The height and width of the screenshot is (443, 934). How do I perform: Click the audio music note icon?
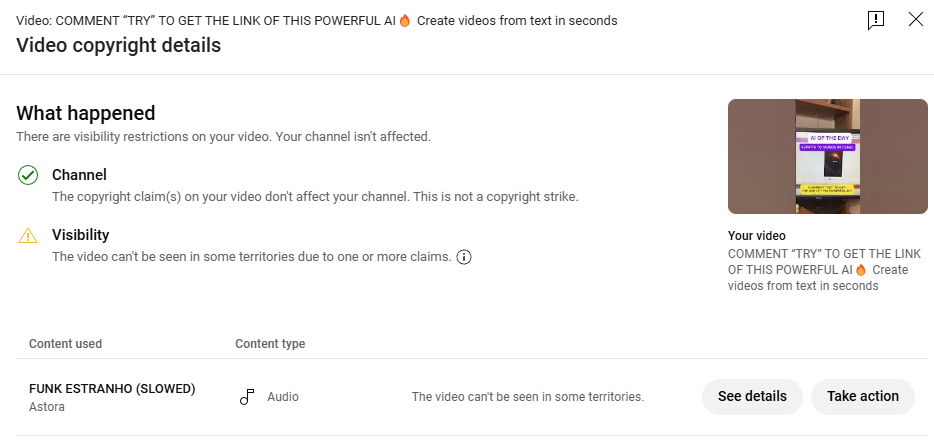(247, 397)
